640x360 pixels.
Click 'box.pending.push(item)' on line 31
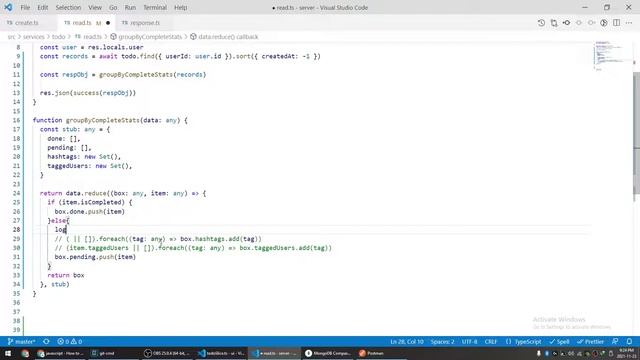(95, 257)
